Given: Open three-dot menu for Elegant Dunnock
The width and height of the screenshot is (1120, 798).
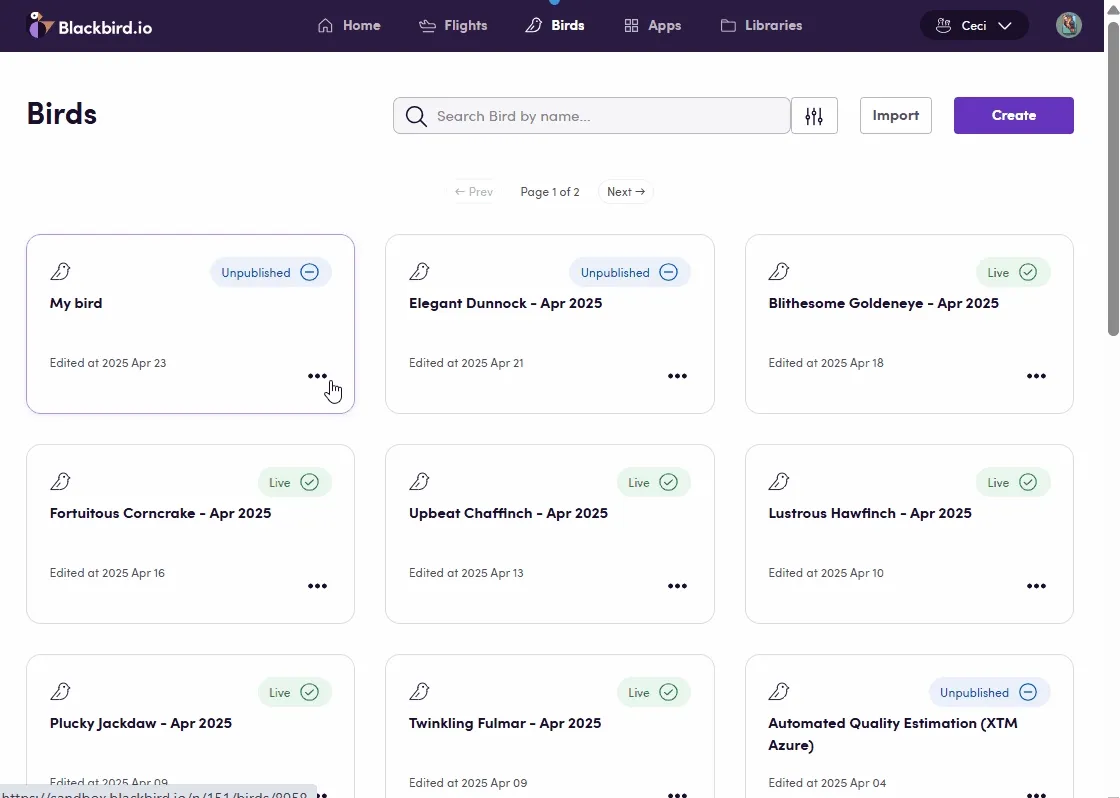Looking at the screenshot, I should click(x=677, y=376).
